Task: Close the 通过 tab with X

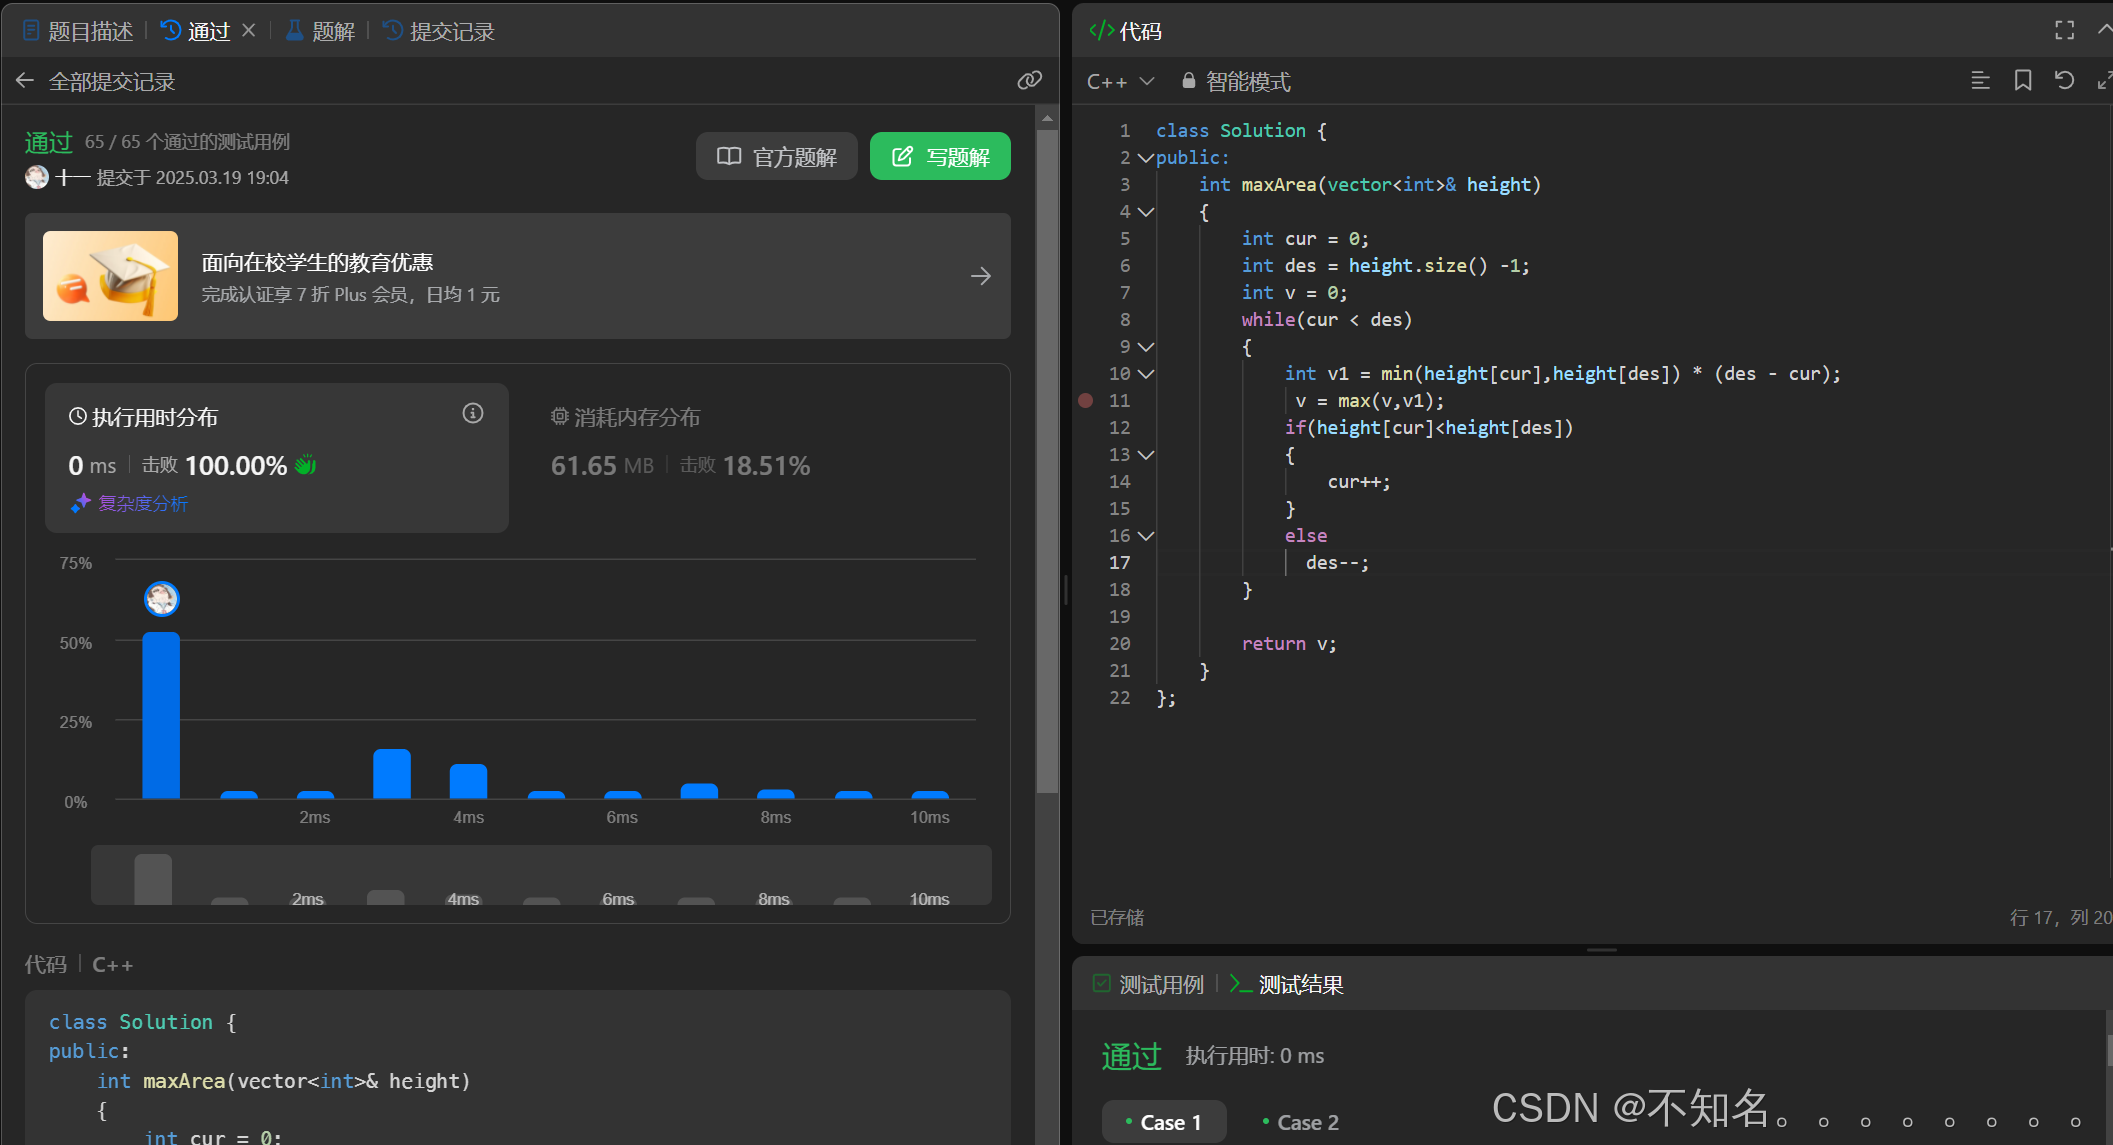Action: pyautogui.click(x=249, y=31)
